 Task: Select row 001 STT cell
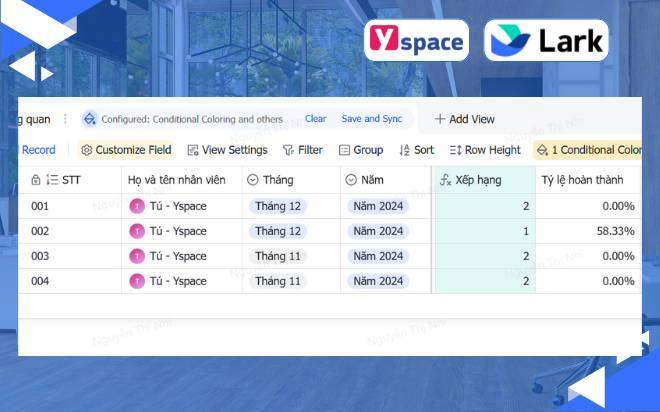(70, 206)
